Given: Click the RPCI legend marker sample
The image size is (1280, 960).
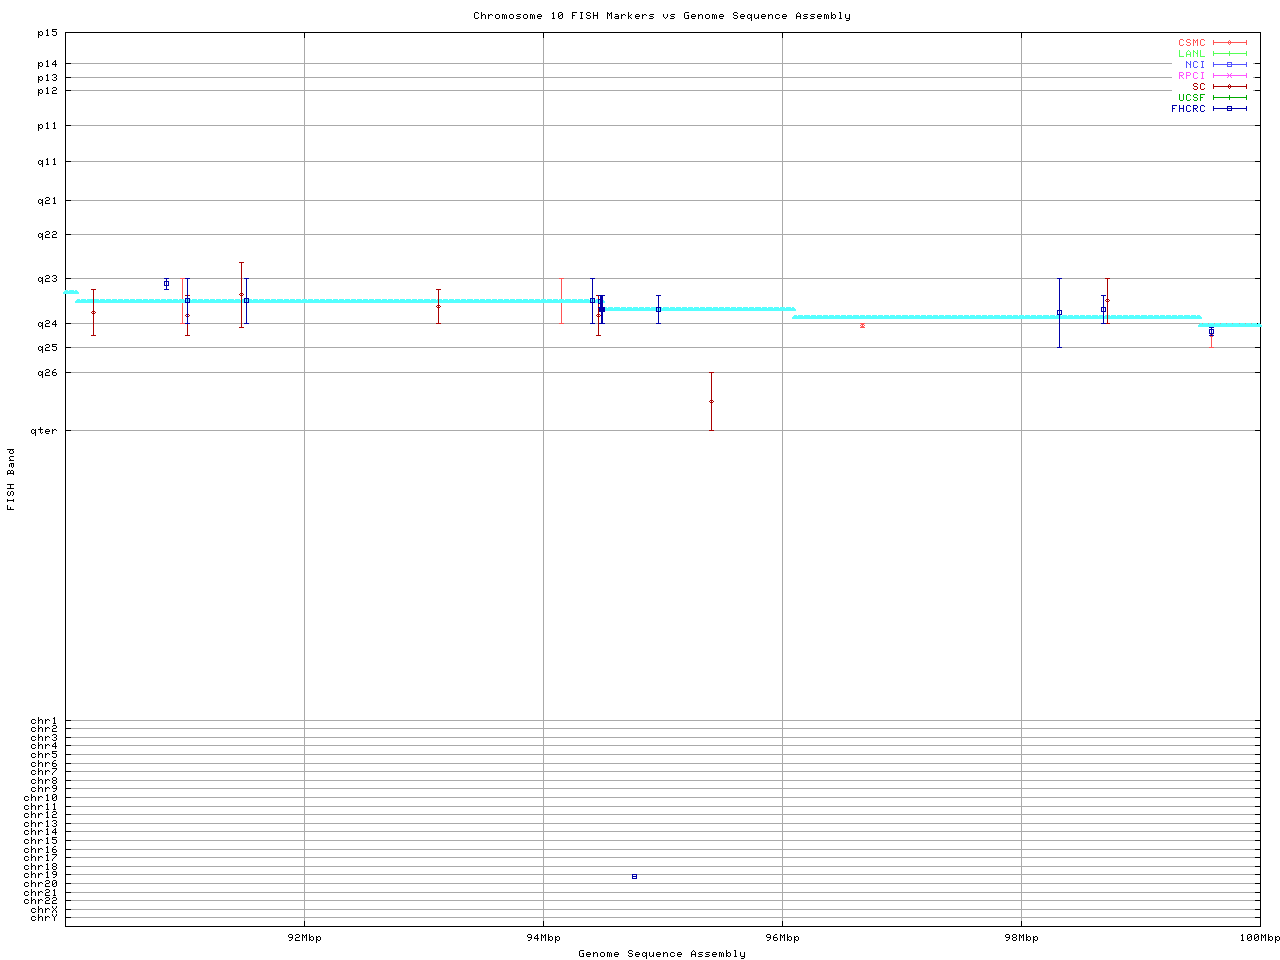Looking at the screenshot, I should (1230, 75).
